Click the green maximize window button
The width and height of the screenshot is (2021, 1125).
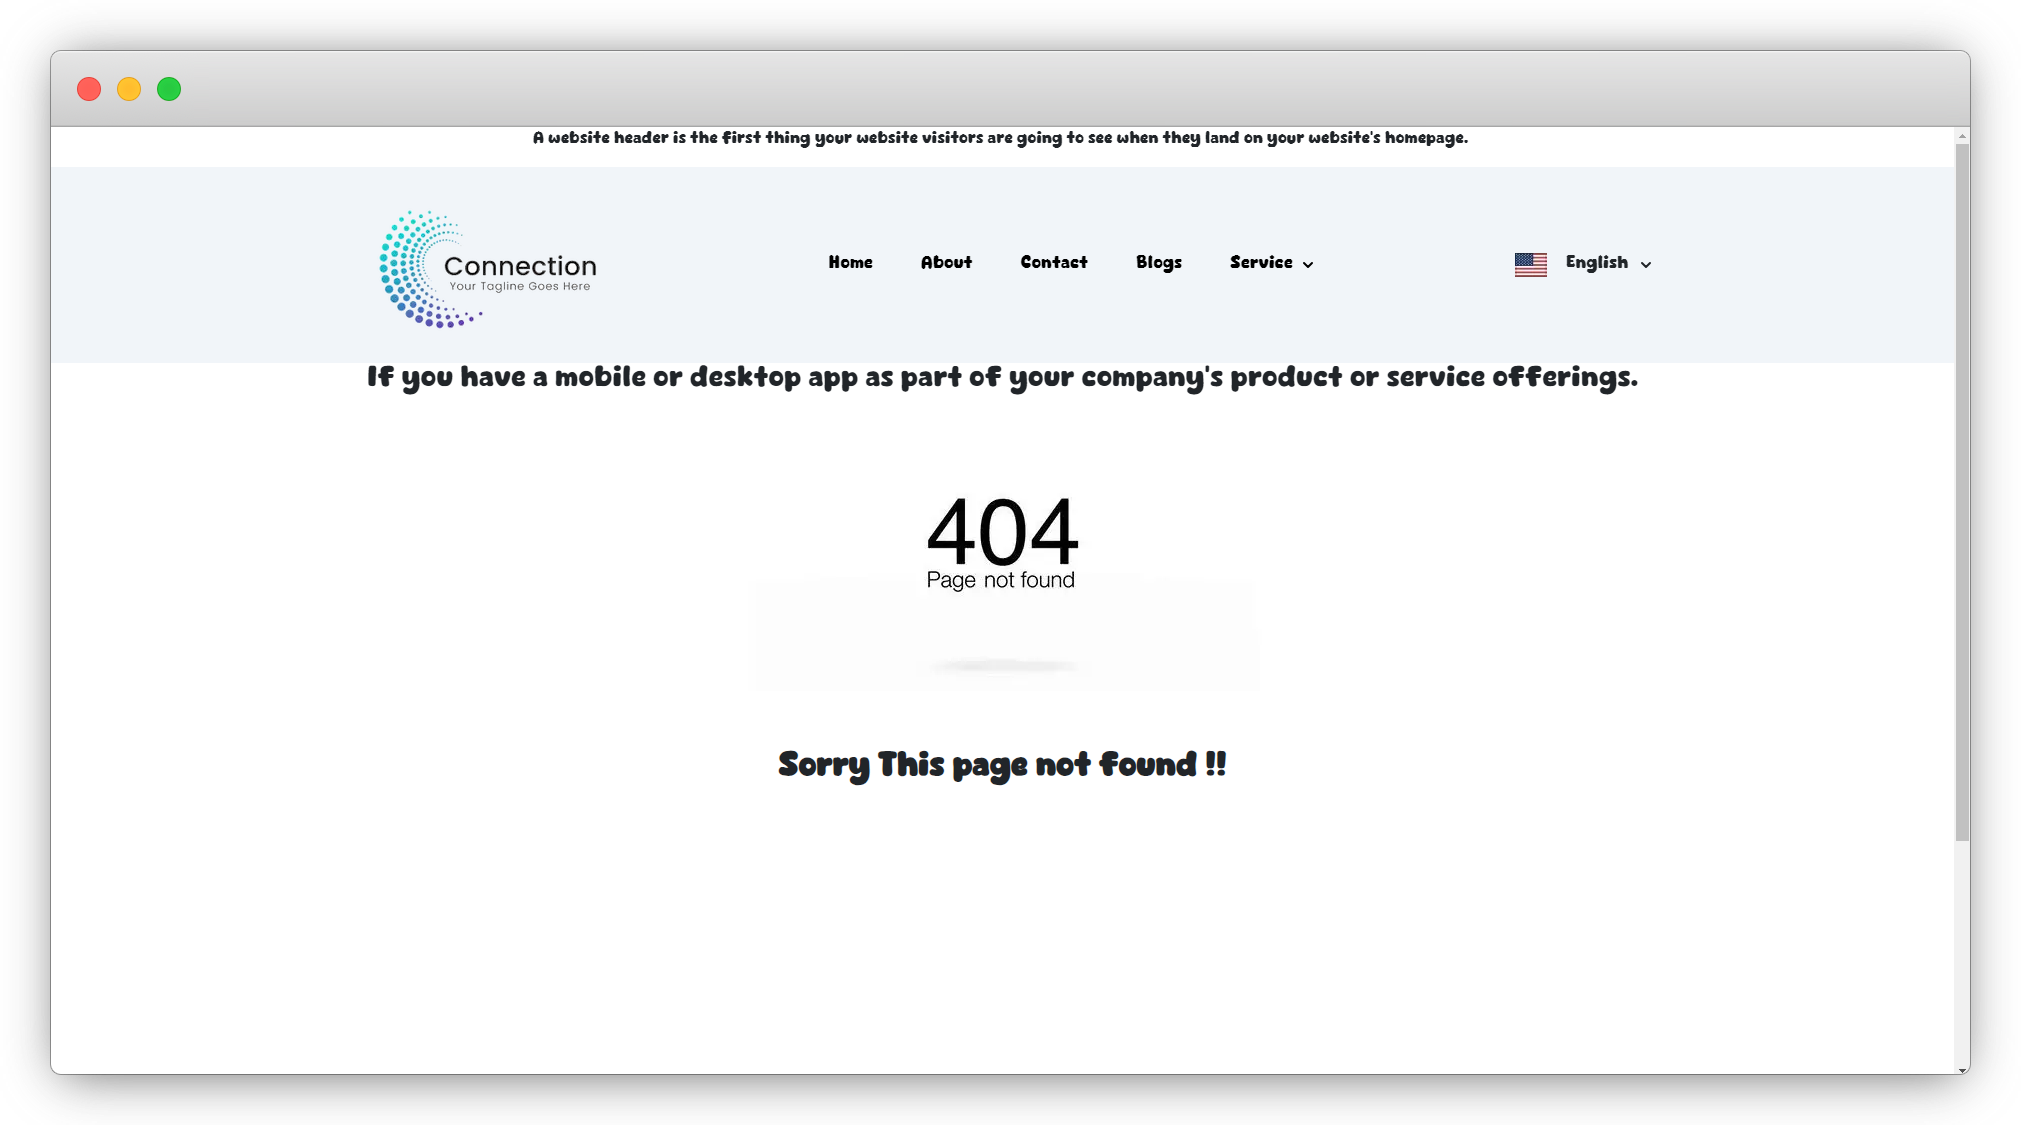(169, 89)
